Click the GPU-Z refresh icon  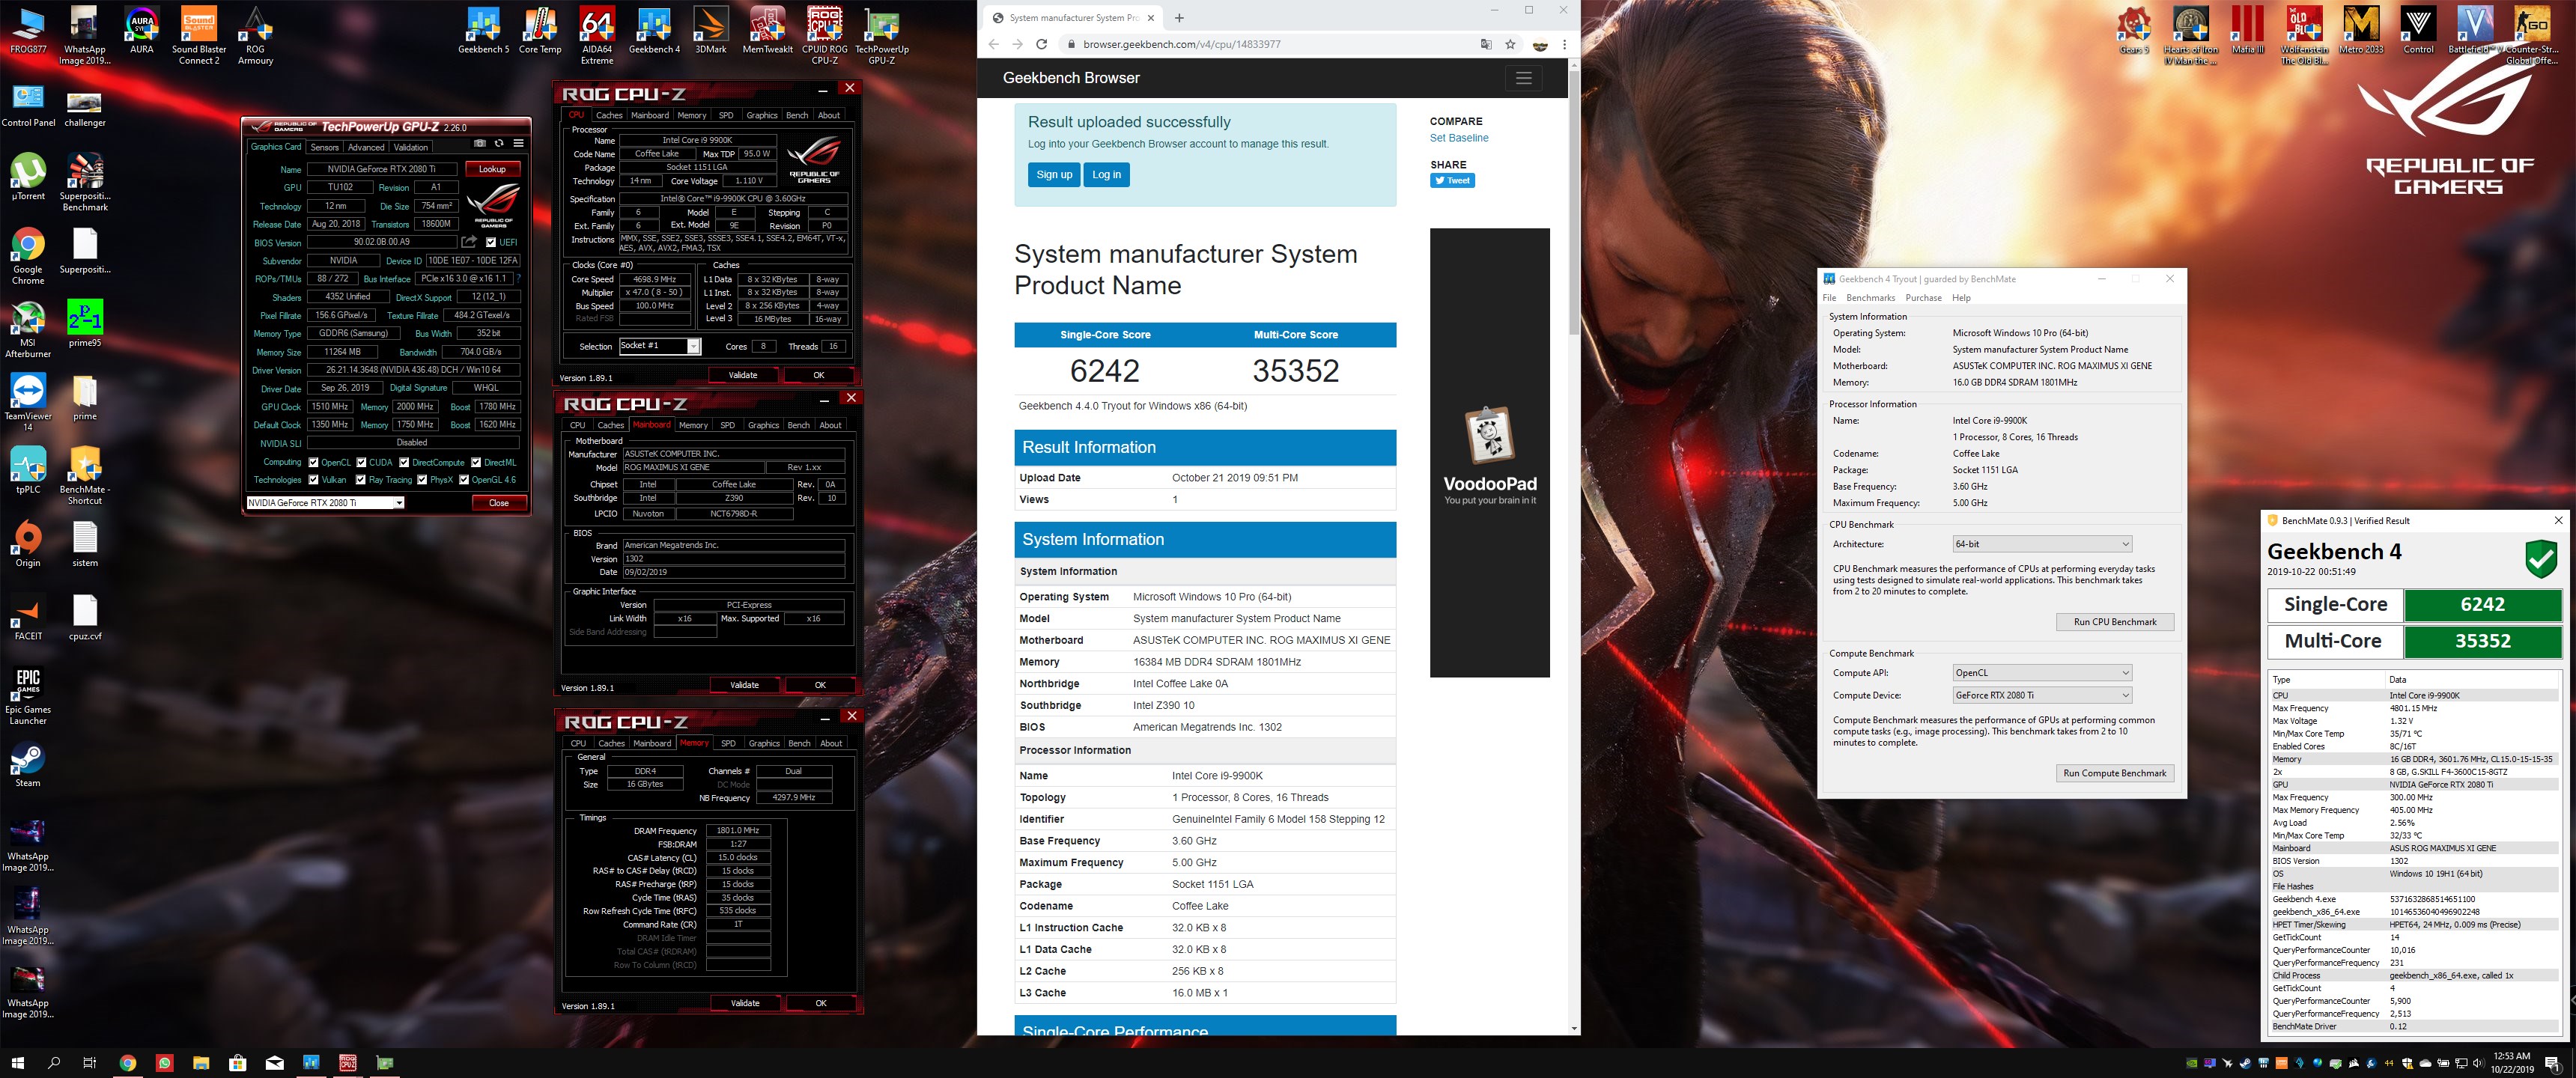tap(499, 143)
